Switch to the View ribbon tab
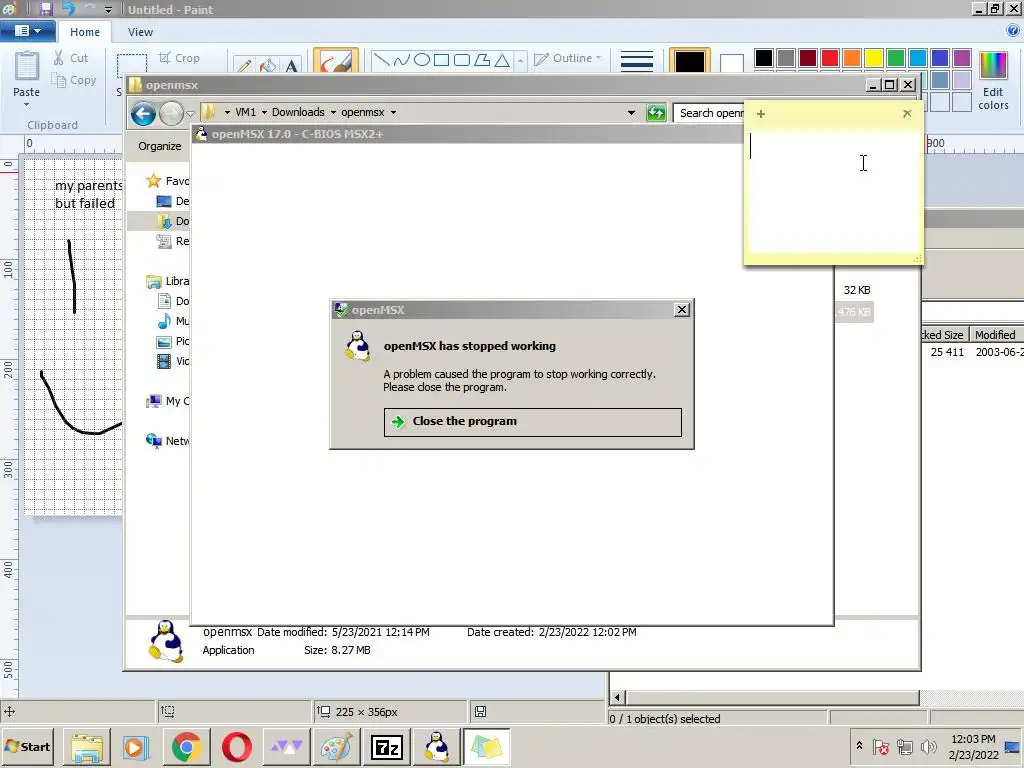 [140, 32]
